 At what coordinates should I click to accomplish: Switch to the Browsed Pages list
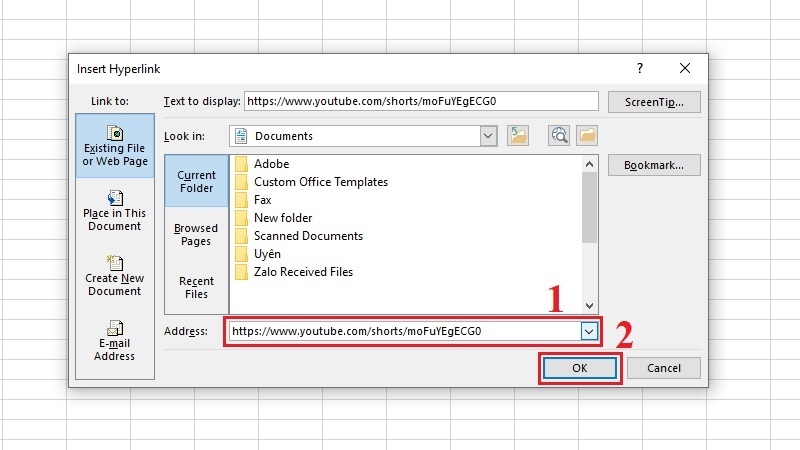pos(196,234)
